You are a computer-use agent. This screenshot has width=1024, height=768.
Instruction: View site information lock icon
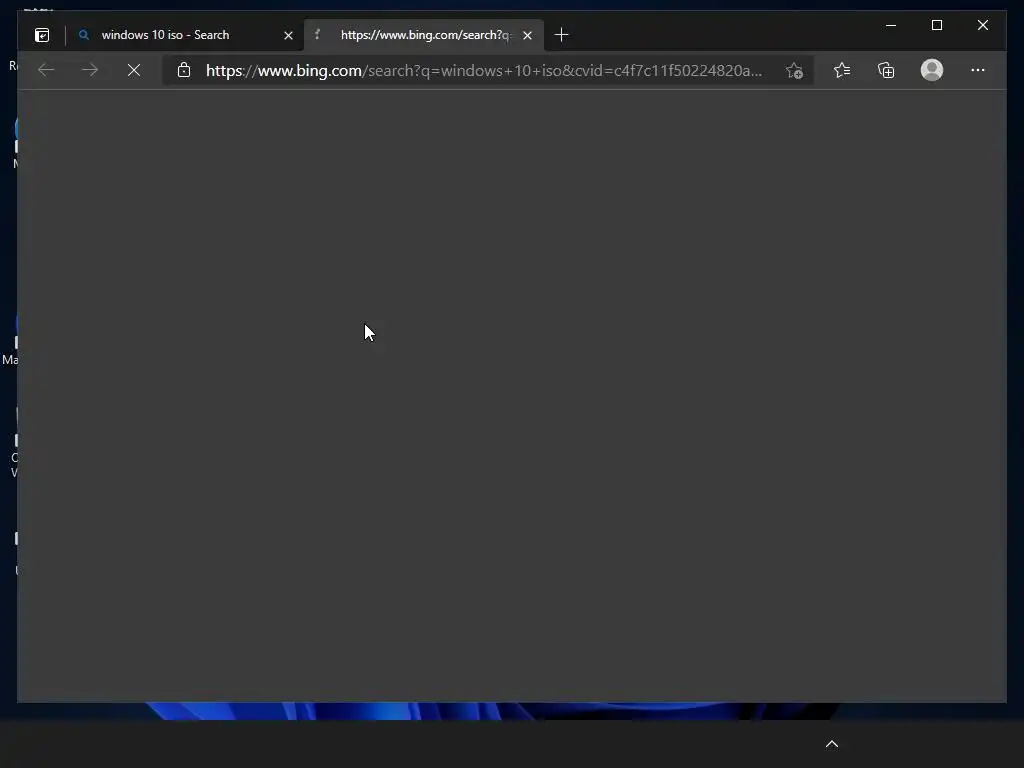click(184, 70)
